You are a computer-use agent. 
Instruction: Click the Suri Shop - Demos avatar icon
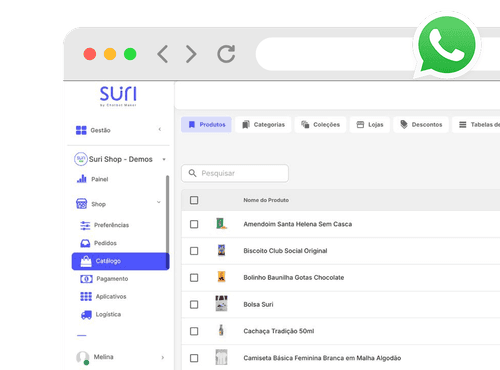(81, 159)
